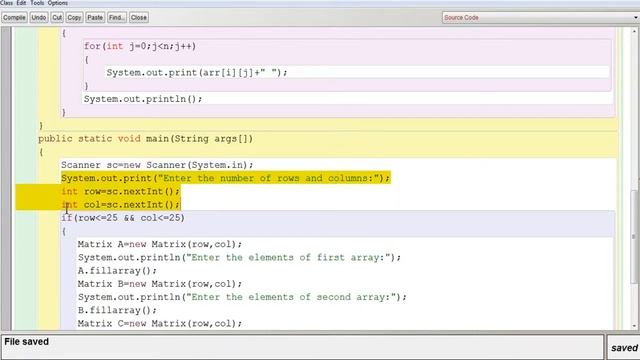Click the 'Scanner sc=new Scanner(System.in);' line
This screenshot has height=360, width=640.
[x=157, y=165]
